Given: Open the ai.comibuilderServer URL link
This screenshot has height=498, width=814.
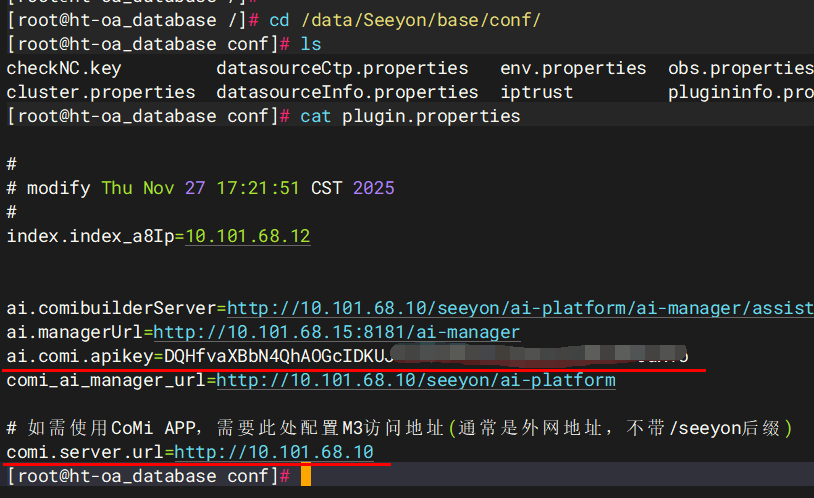Looking at the screenshot, I should 520,308.
